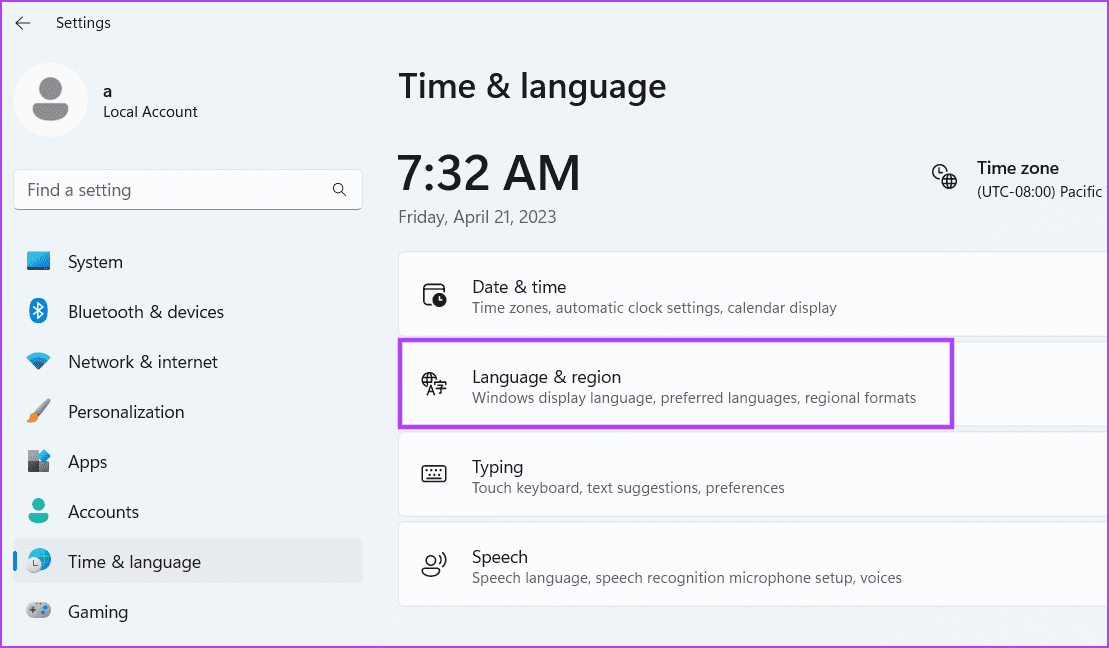Click the Speech voice icon
Image resolution: width=1109 pixels, height=648 pixels.
tap(434, 564)
